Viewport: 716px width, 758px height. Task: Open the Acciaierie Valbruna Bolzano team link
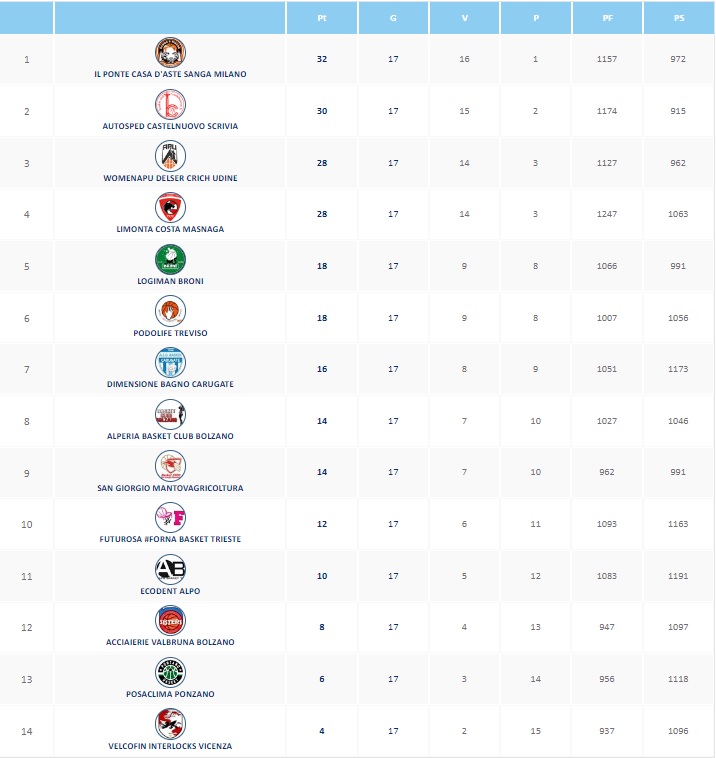pyautogui.click(x=170, y=642)
